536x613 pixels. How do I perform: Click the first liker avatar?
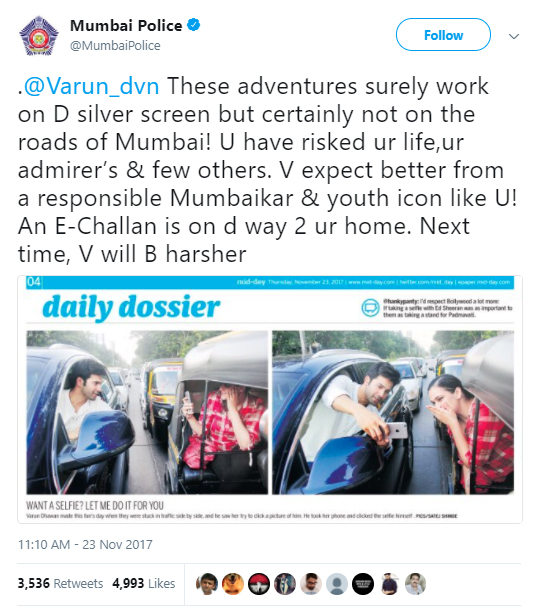(207, 584)
